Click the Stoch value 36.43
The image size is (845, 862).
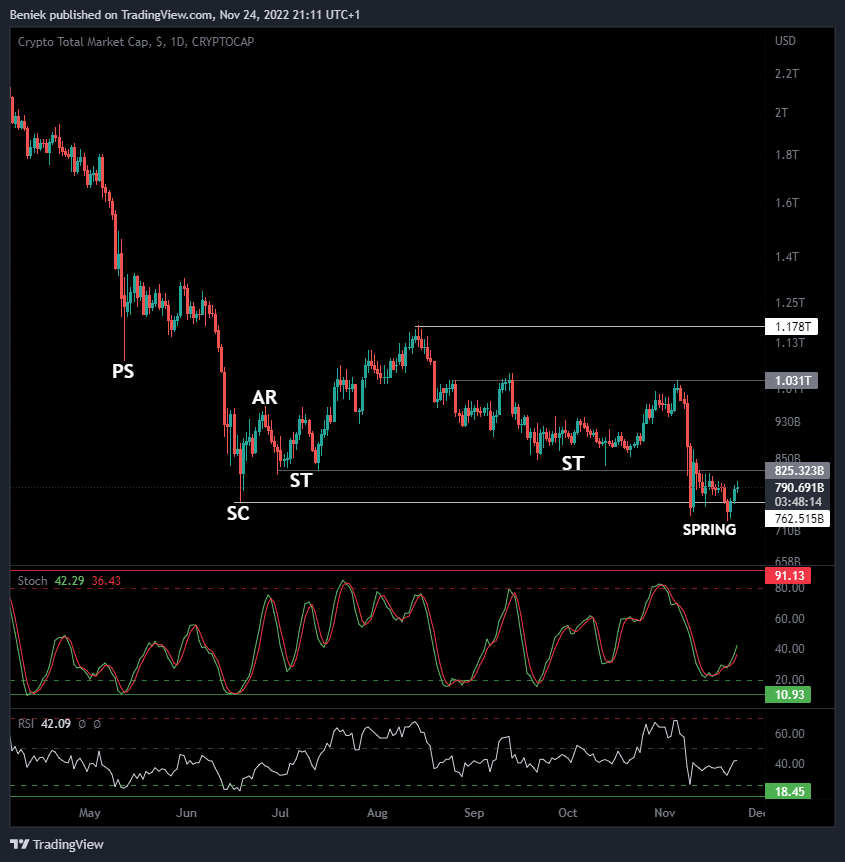(x=106, y=581)
